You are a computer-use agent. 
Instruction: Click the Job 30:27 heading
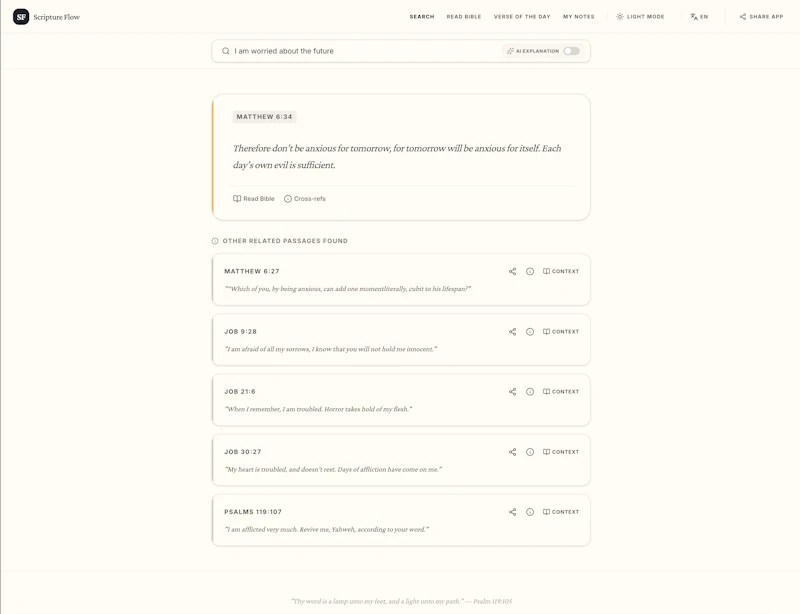(242, 452)
